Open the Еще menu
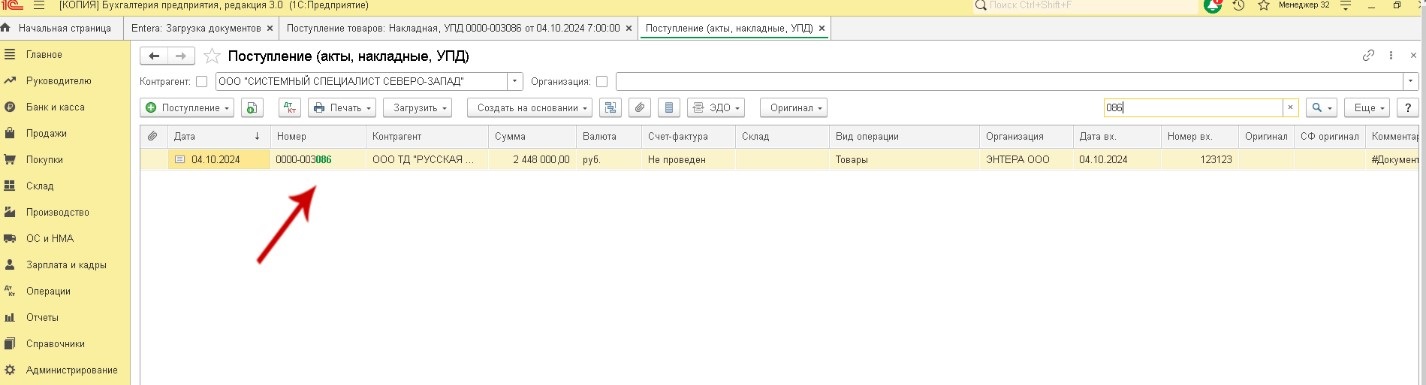The width and height of the screenshot is (1426, 385). click(1367, 107)
